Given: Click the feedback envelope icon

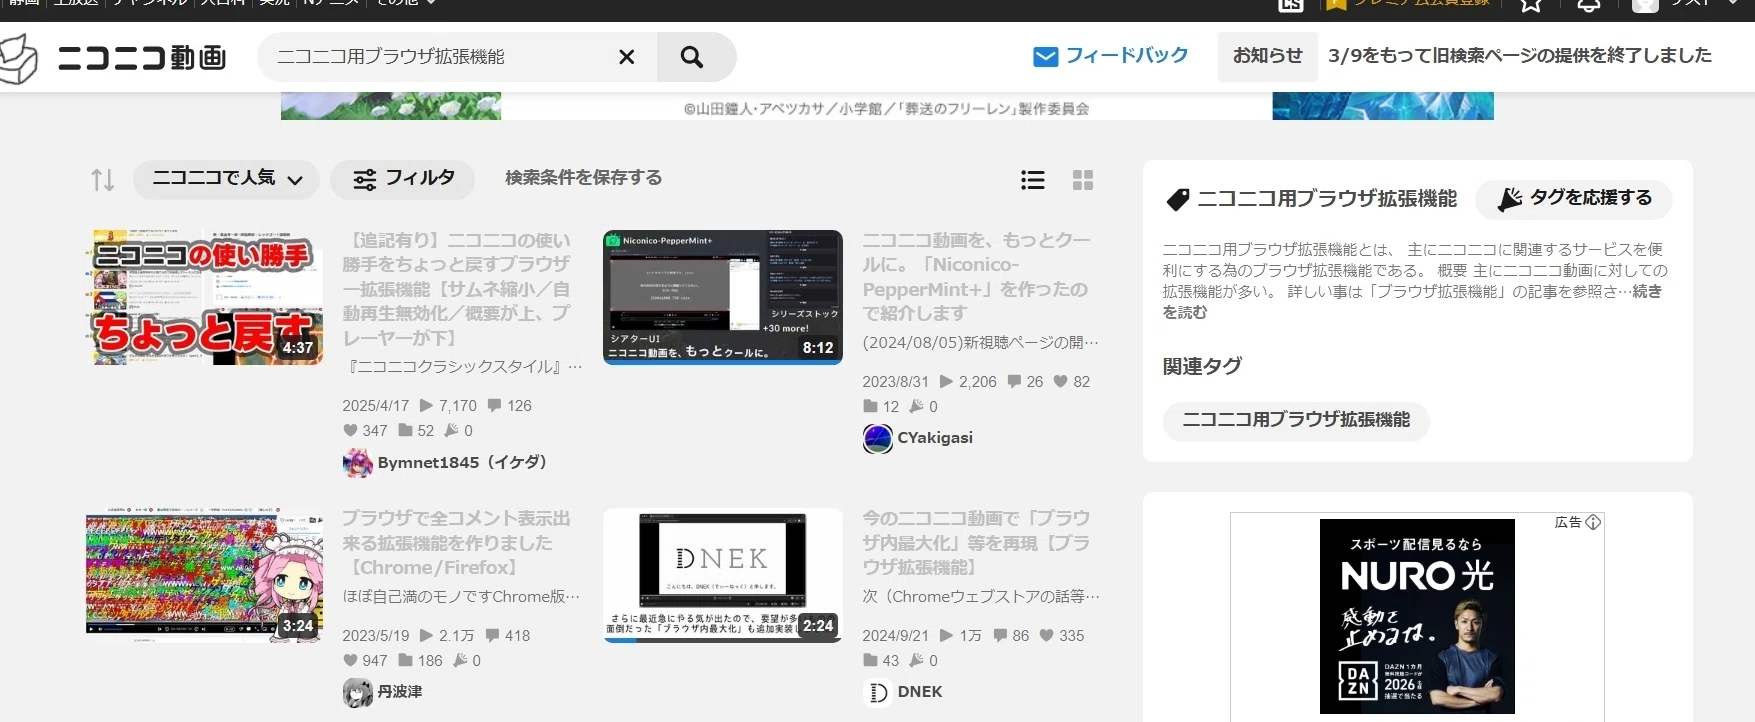Looking at the screenshot, I should pos(1045,57).
